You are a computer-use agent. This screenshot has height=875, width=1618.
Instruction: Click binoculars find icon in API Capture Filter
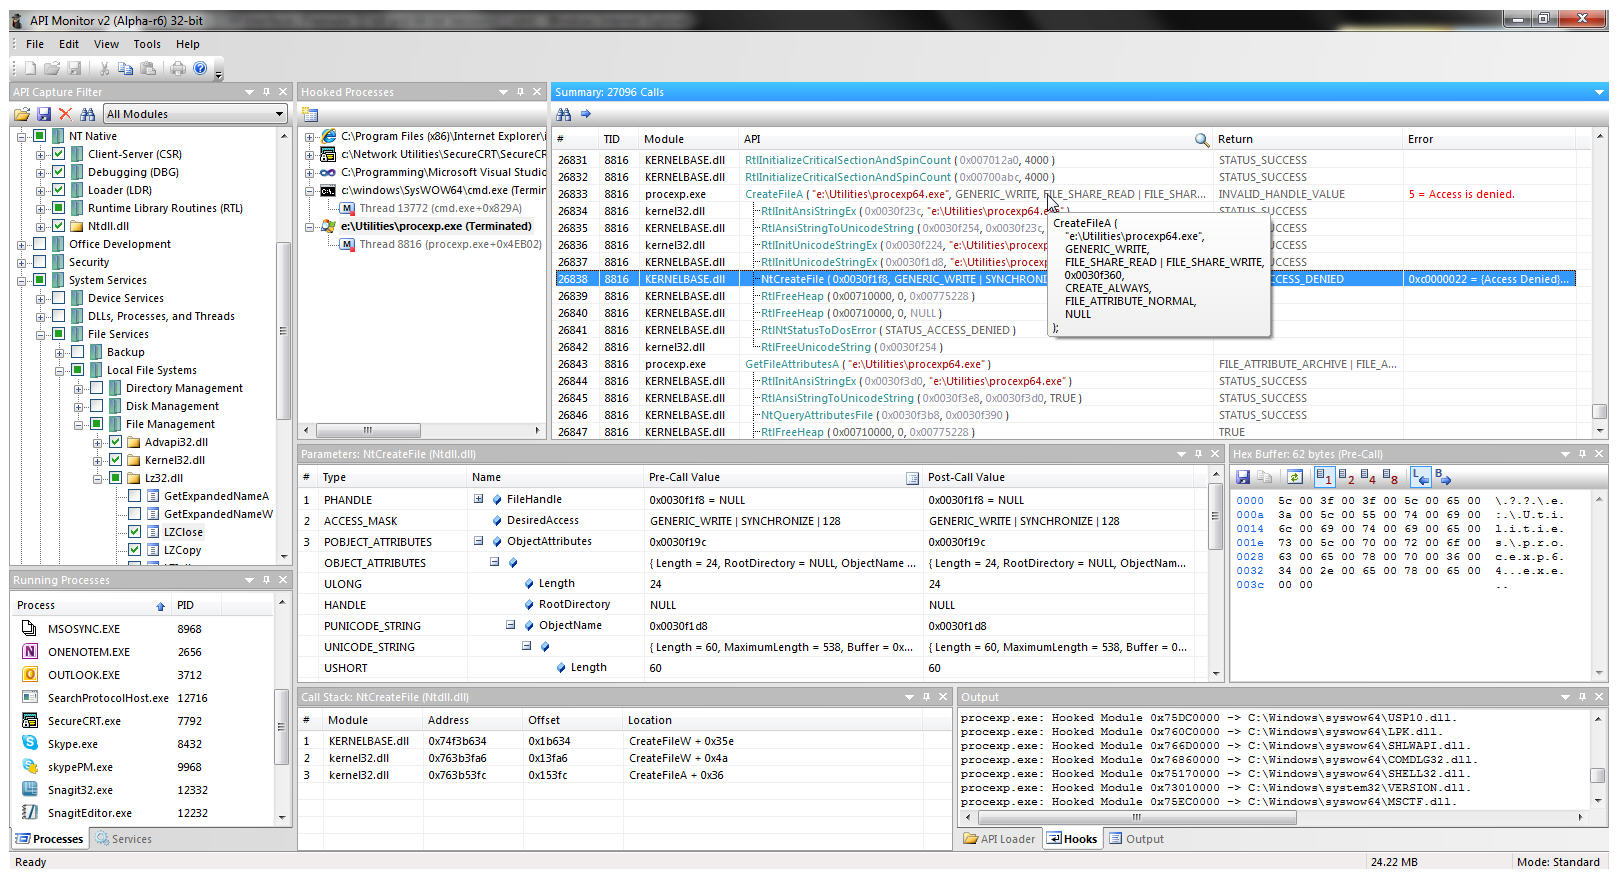tap(87, 114)
